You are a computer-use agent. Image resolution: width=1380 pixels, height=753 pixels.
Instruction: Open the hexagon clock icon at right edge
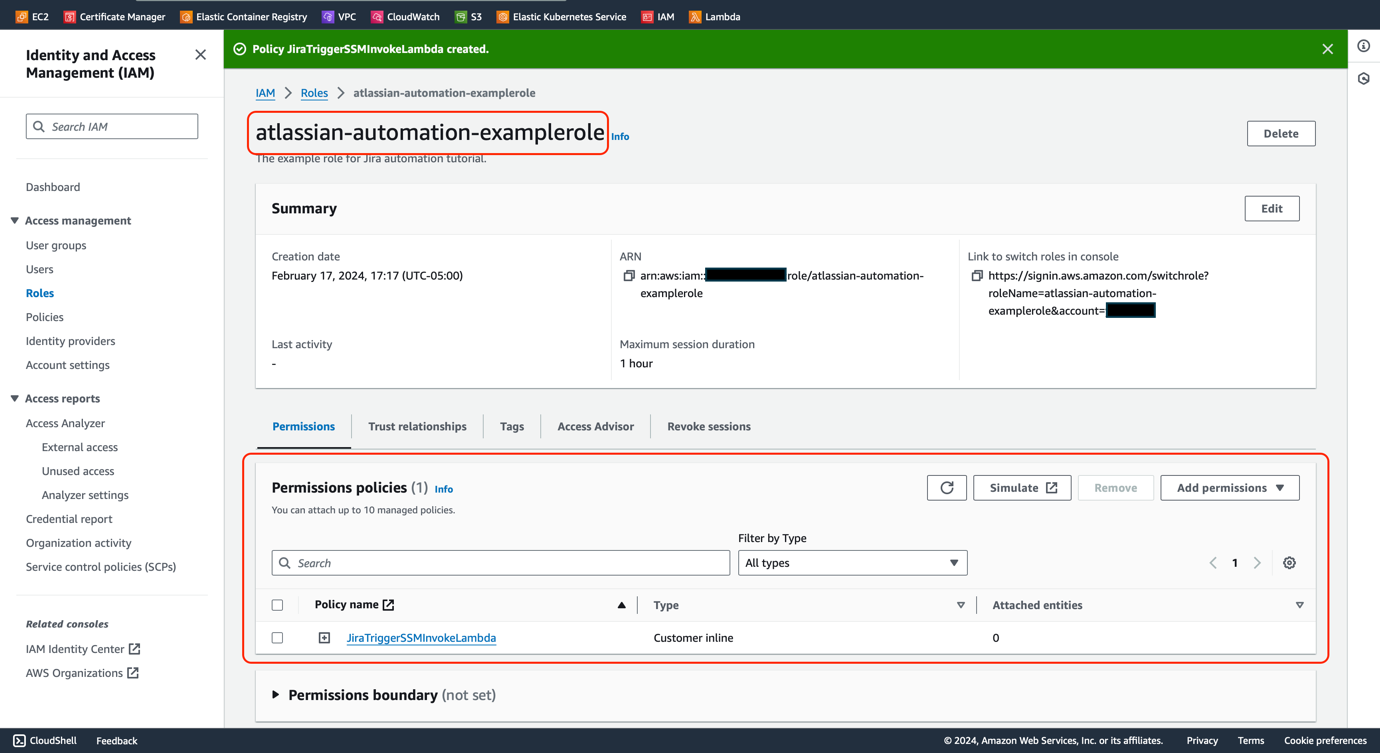pyautogui.click(x=1364, y=79)
